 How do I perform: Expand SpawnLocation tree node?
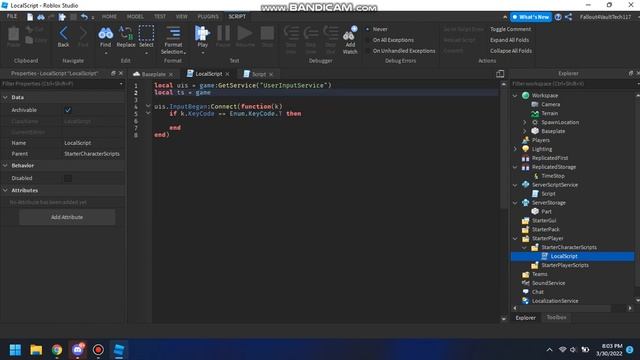pos(525,122)
